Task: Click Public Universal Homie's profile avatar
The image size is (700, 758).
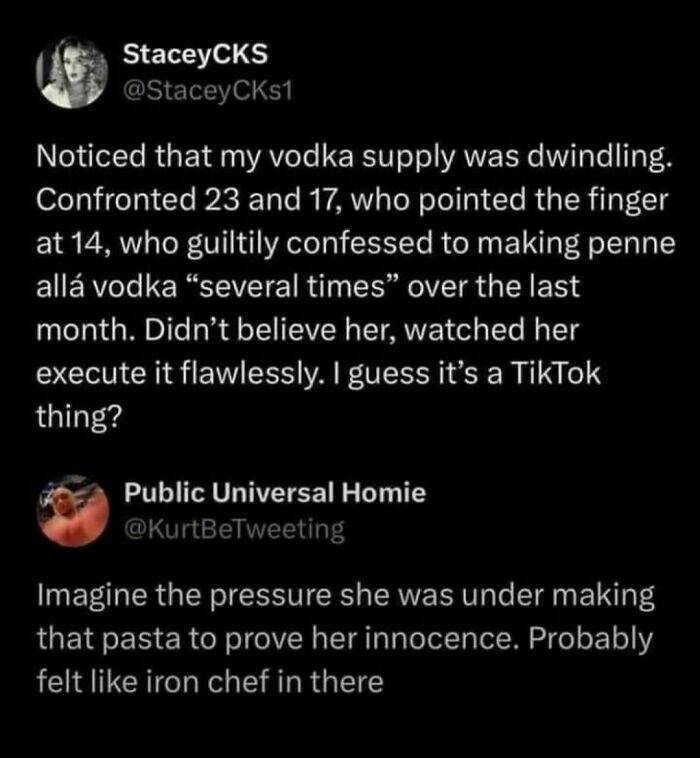Action: (72, 510)
